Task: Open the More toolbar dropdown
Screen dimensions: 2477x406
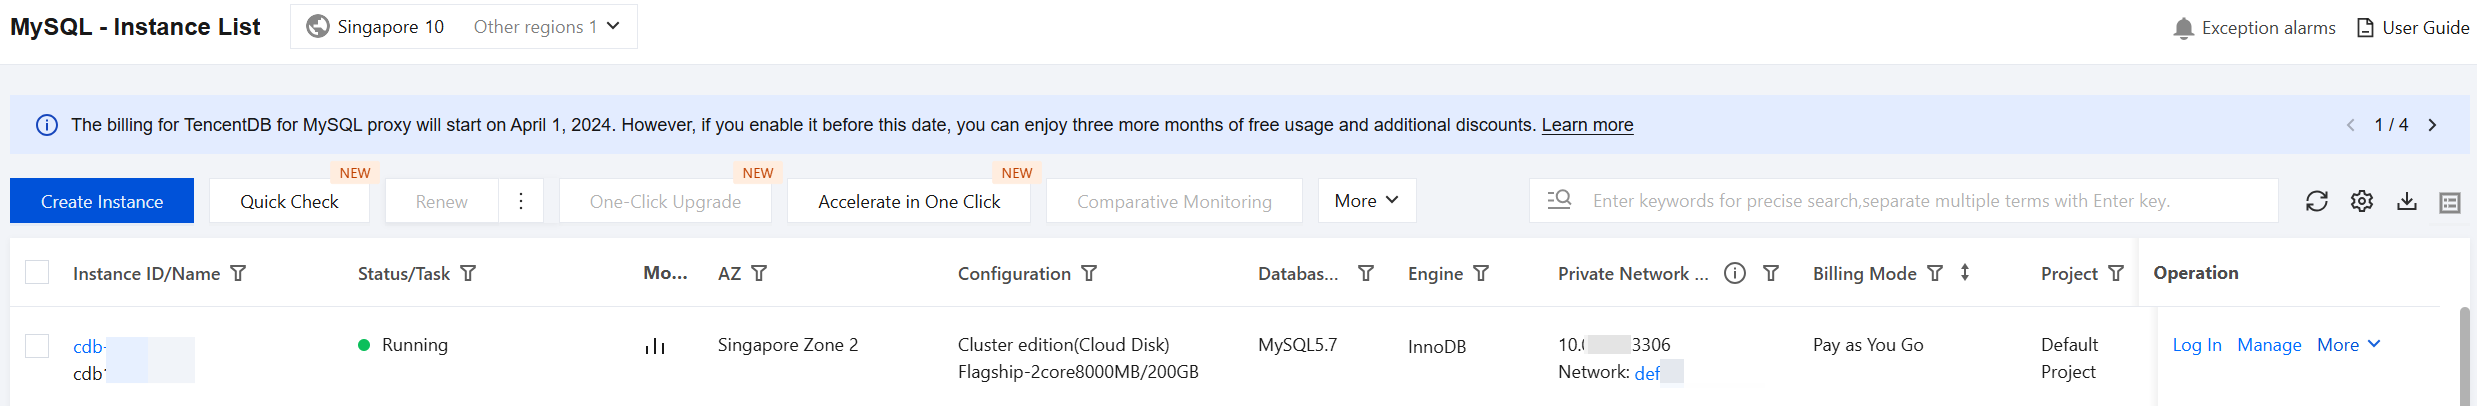Action: (x=1366, y=201)
